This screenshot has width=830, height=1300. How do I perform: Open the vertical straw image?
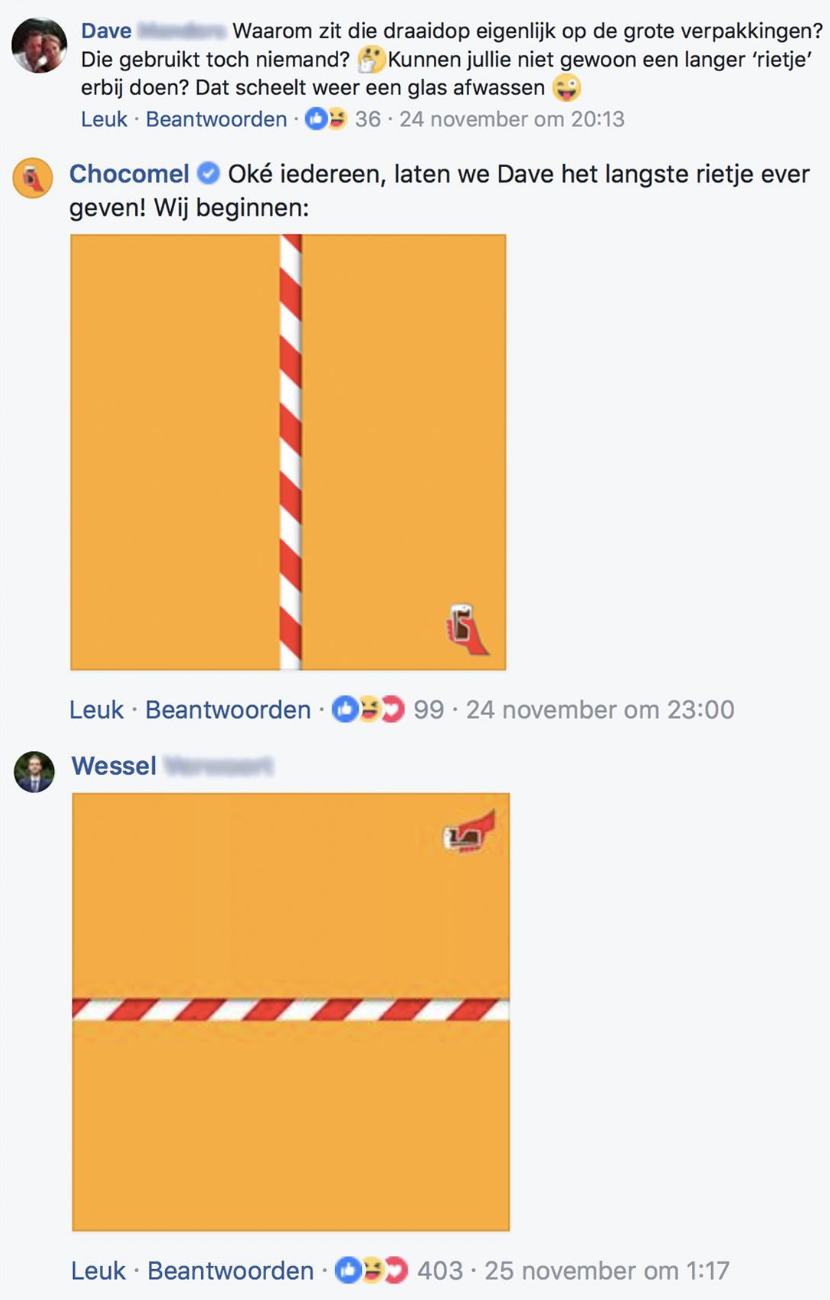288,452
